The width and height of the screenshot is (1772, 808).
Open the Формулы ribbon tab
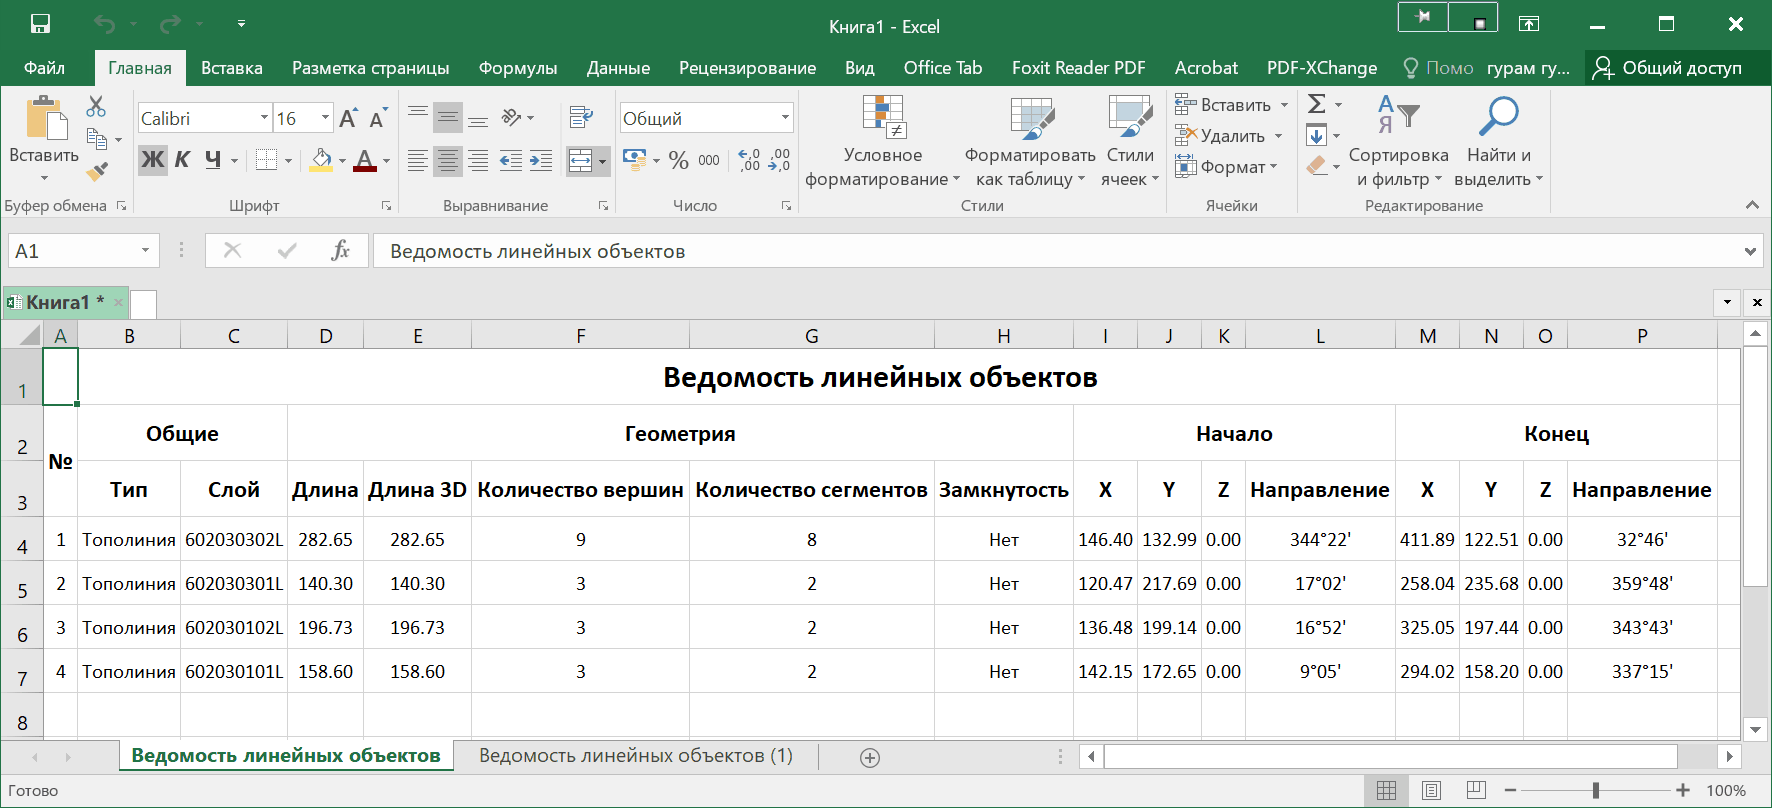[517, 68]
